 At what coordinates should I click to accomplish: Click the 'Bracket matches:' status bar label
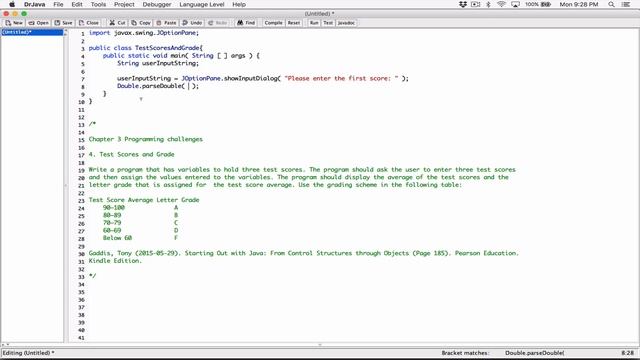465,353
